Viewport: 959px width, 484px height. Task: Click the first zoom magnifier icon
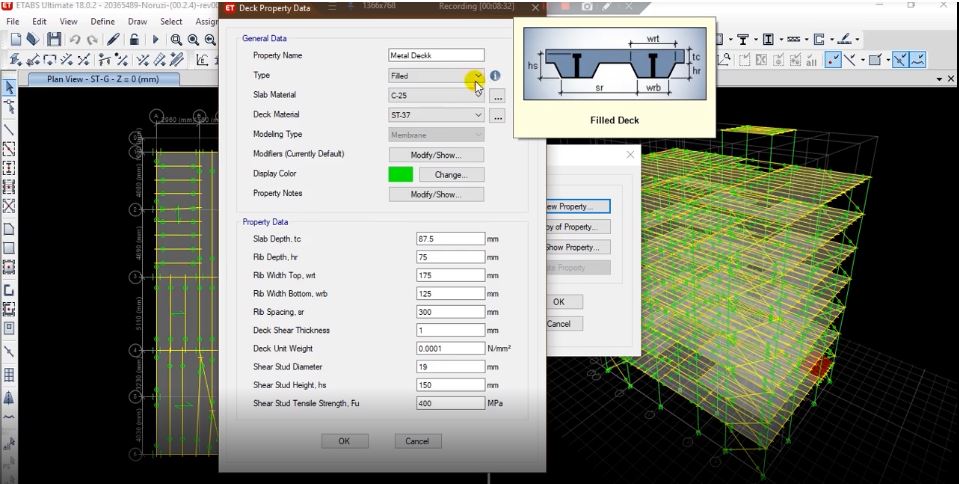coord(177,40)
